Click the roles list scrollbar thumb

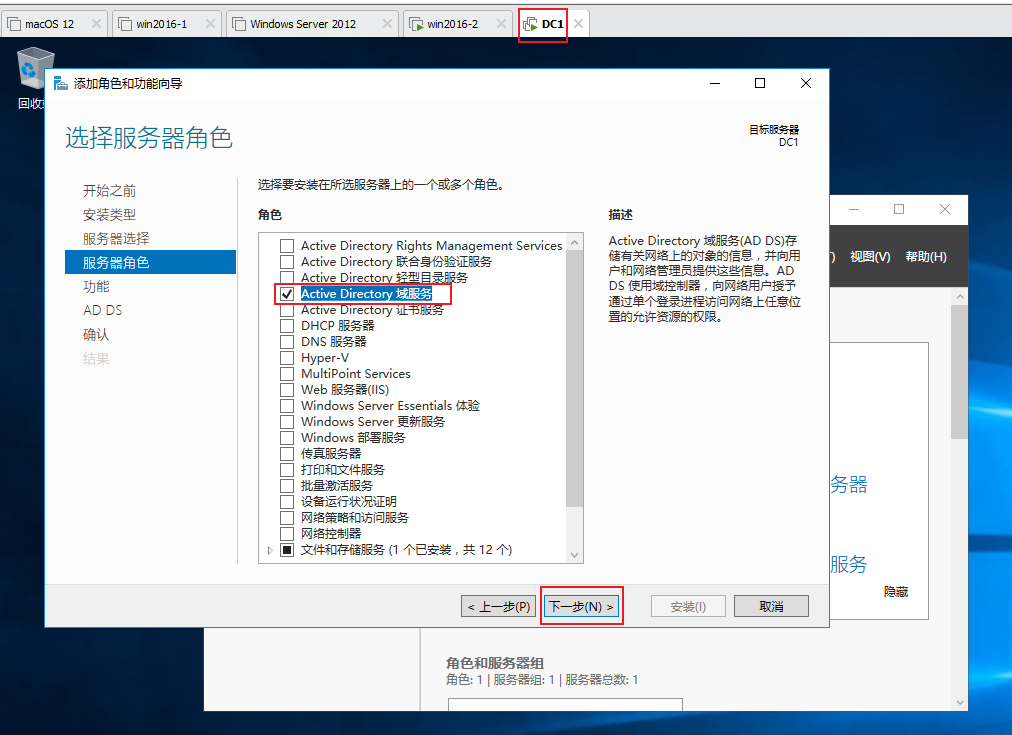pos(574,379)
